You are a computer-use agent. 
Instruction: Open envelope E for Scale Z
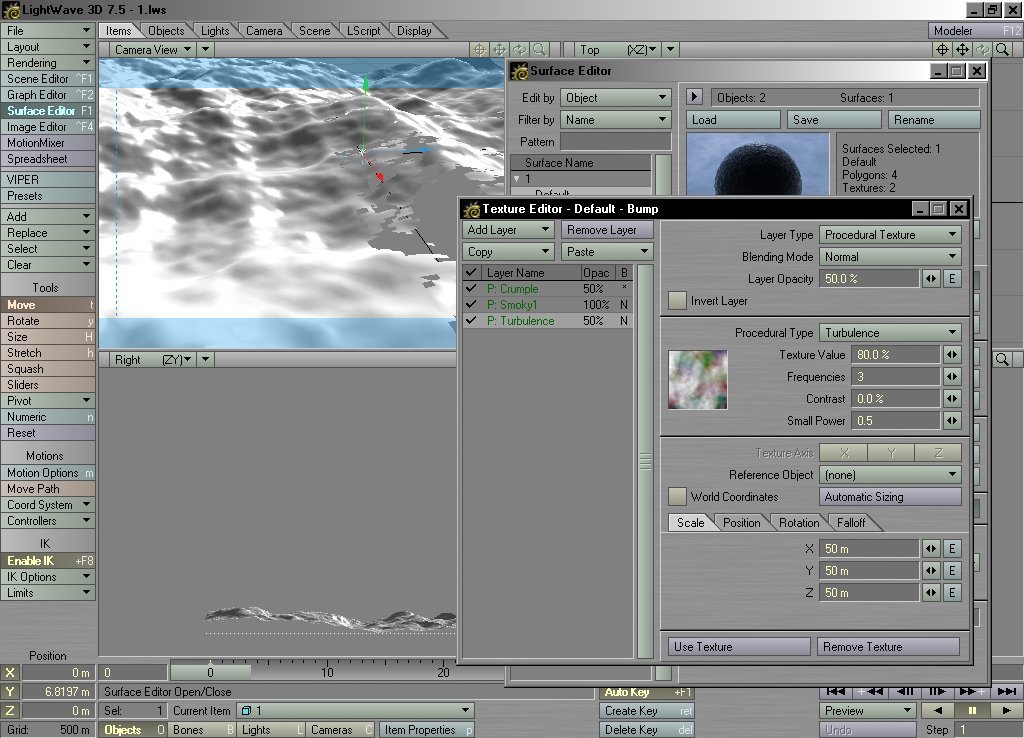[952, 592]
